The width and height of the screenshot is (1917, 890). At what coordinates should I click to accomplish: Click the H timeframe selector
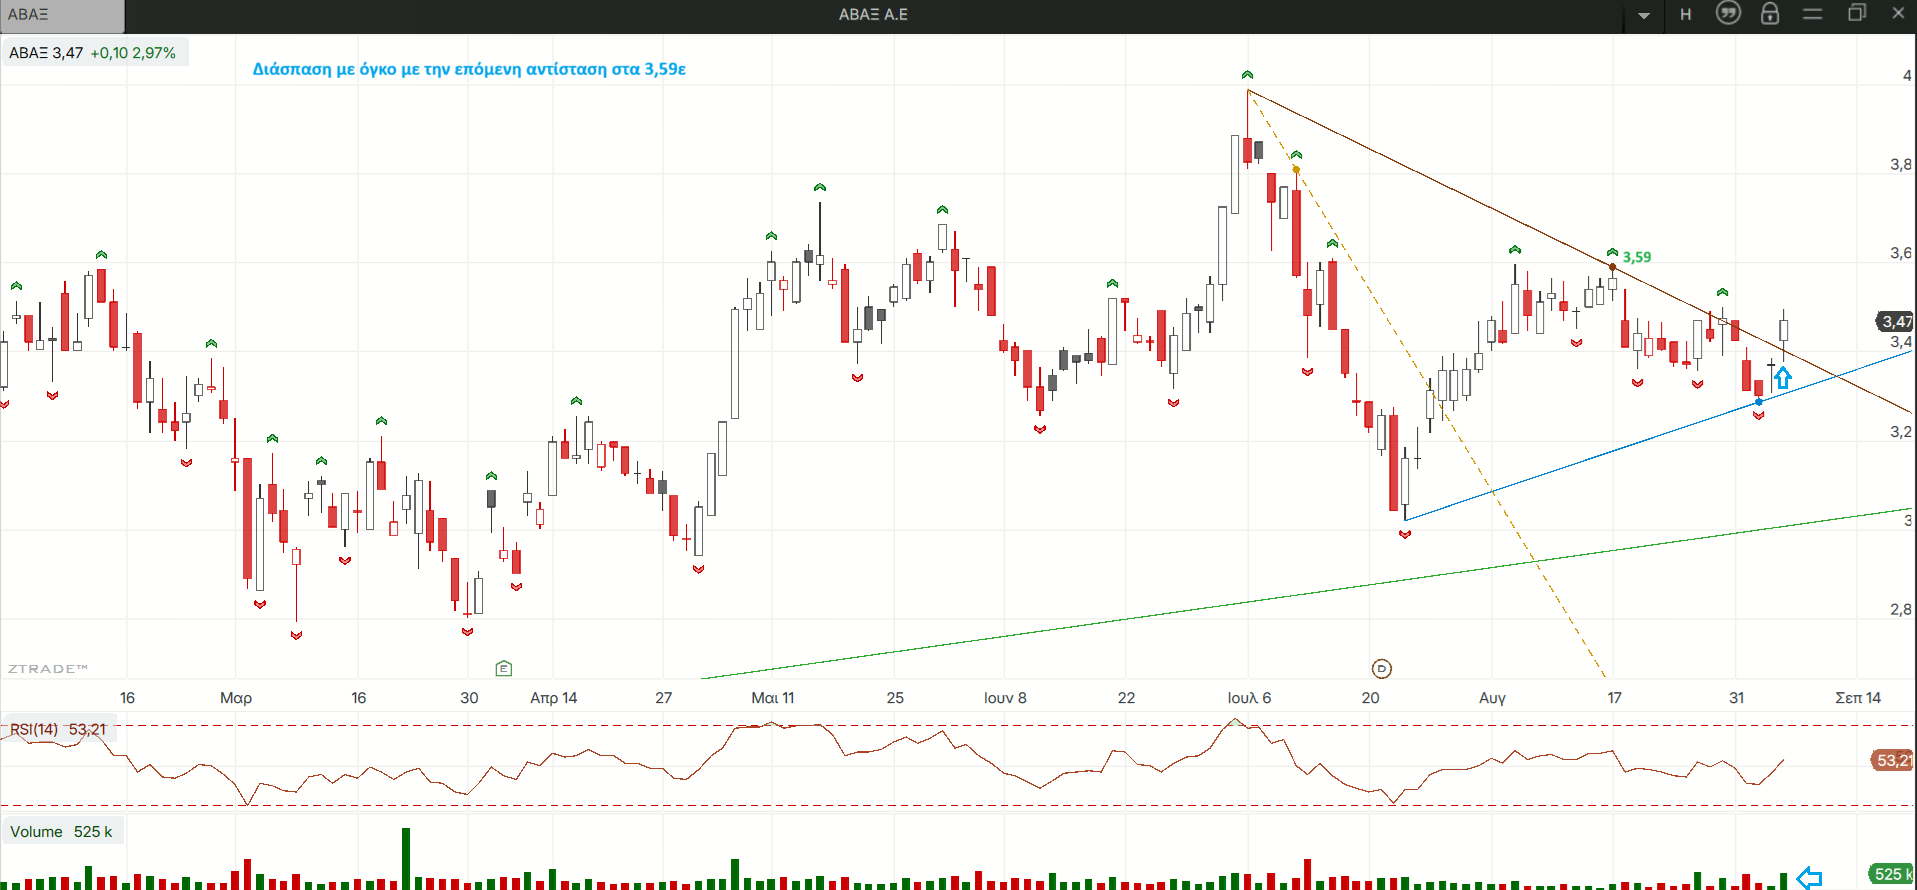click(1686, 15)
